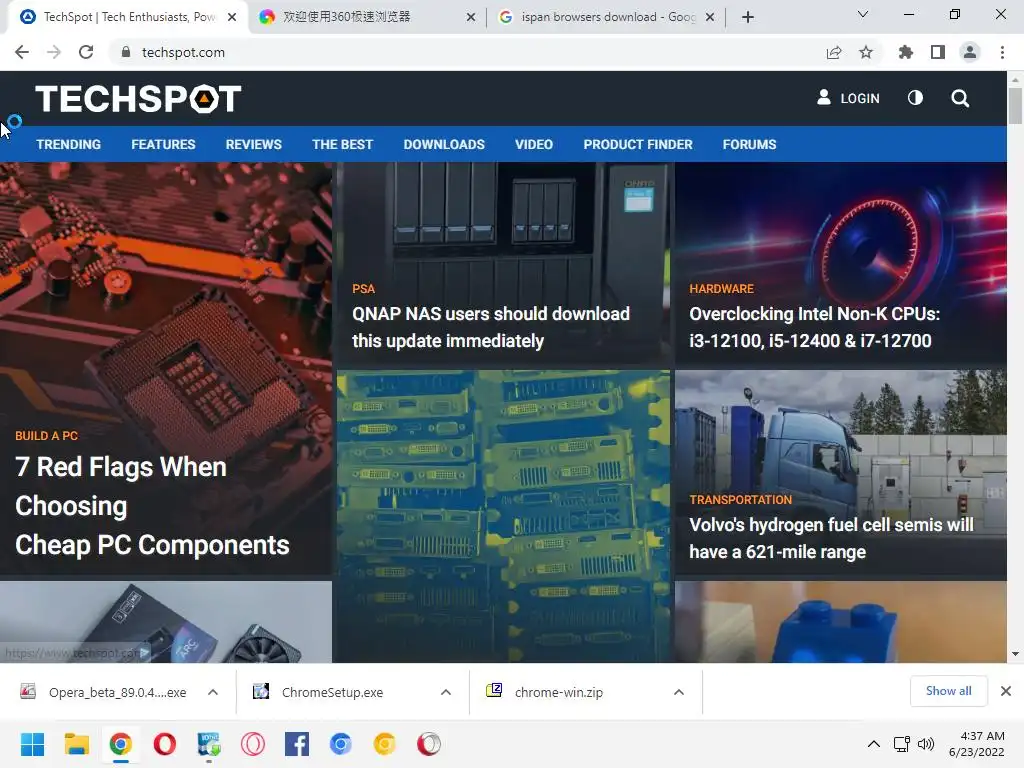Image resolution: width=1024 pixels, height=768 pixels.
Task: Reload the TechSpot page
Action: tap(86, 52)
